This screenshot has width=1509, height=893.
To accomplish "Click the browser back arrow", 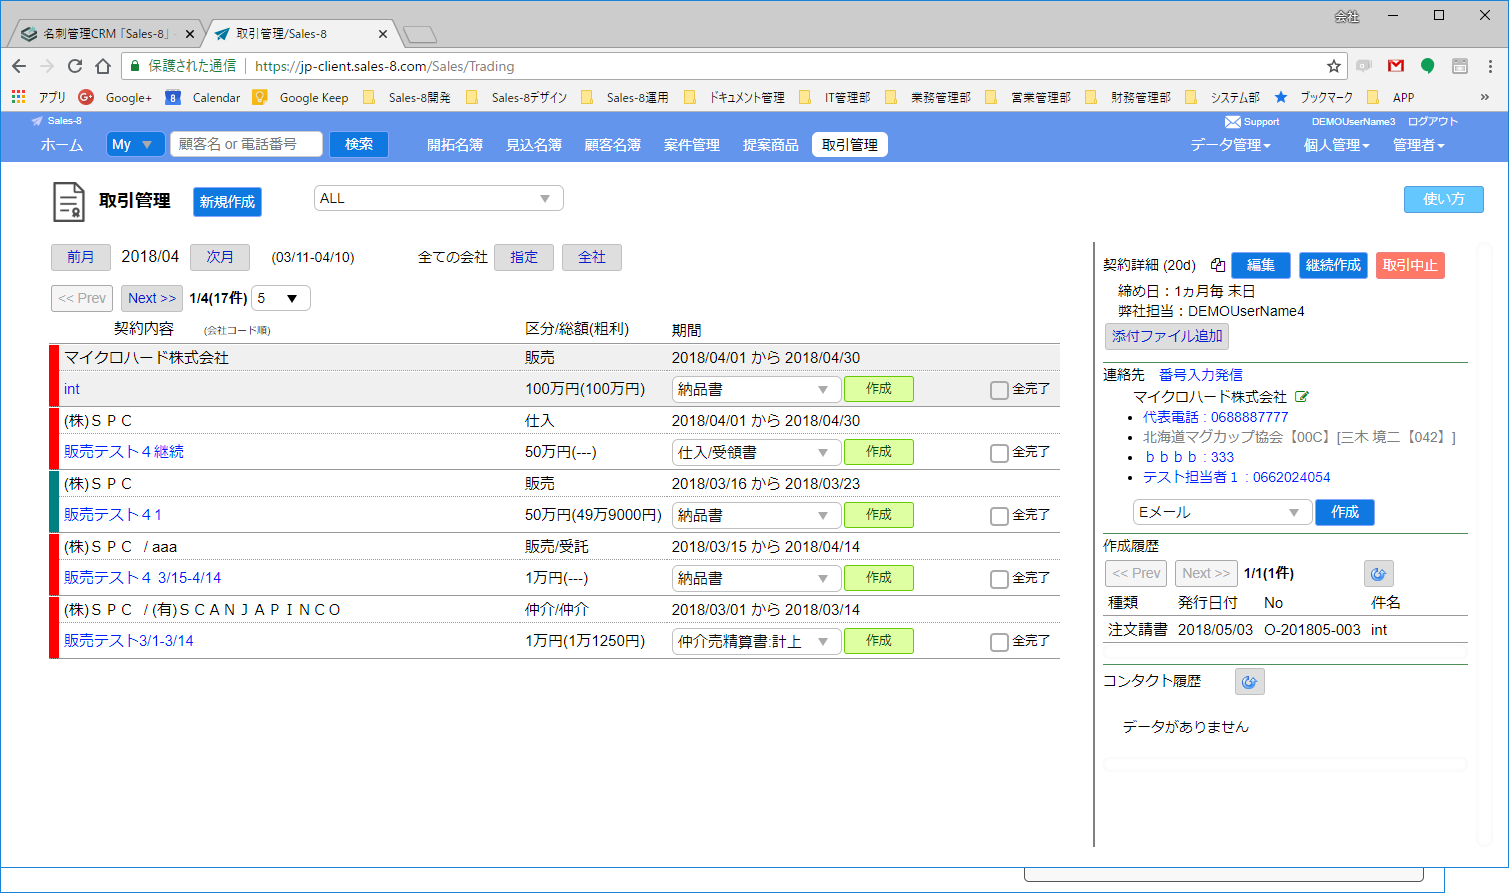I will 19,66.
